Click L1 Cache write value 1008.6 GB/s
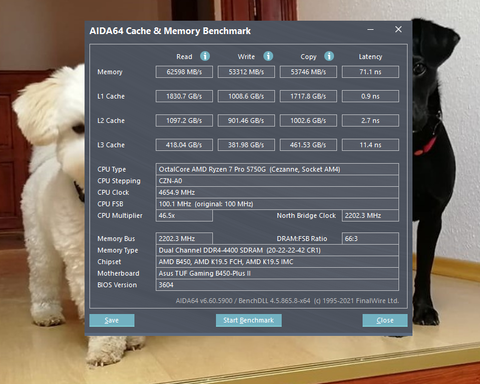This screenshot has width=480, height=384. 246,96
